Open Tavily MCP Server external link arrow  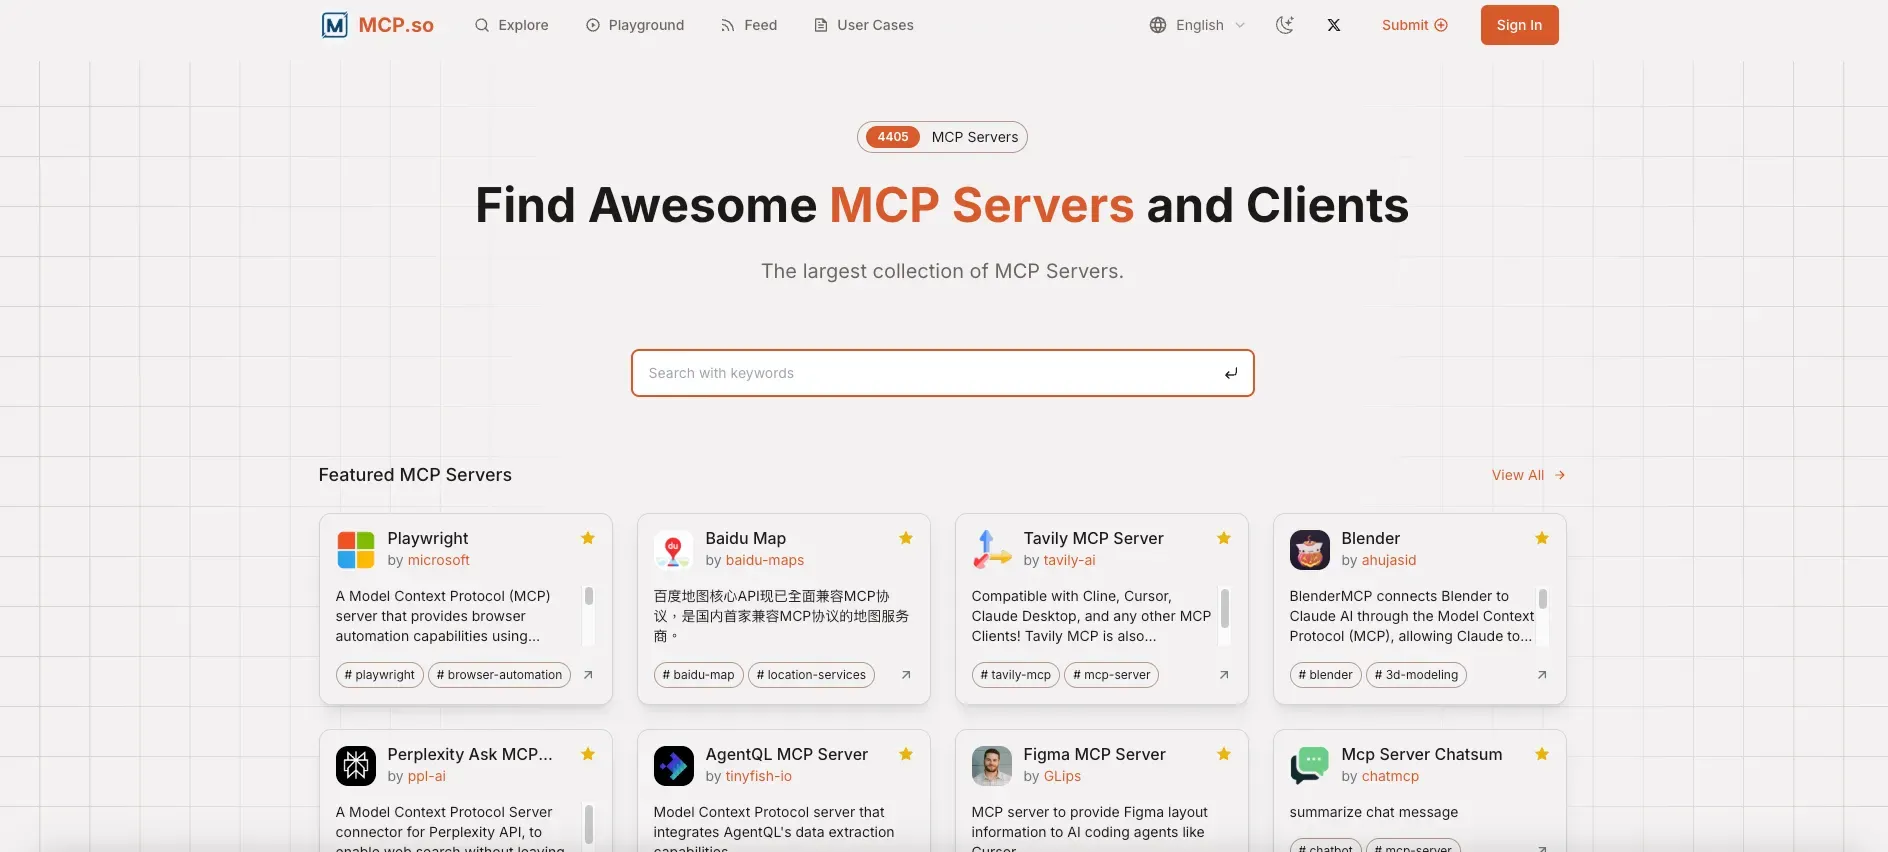pyautogui.click(x=1224, y=675)
